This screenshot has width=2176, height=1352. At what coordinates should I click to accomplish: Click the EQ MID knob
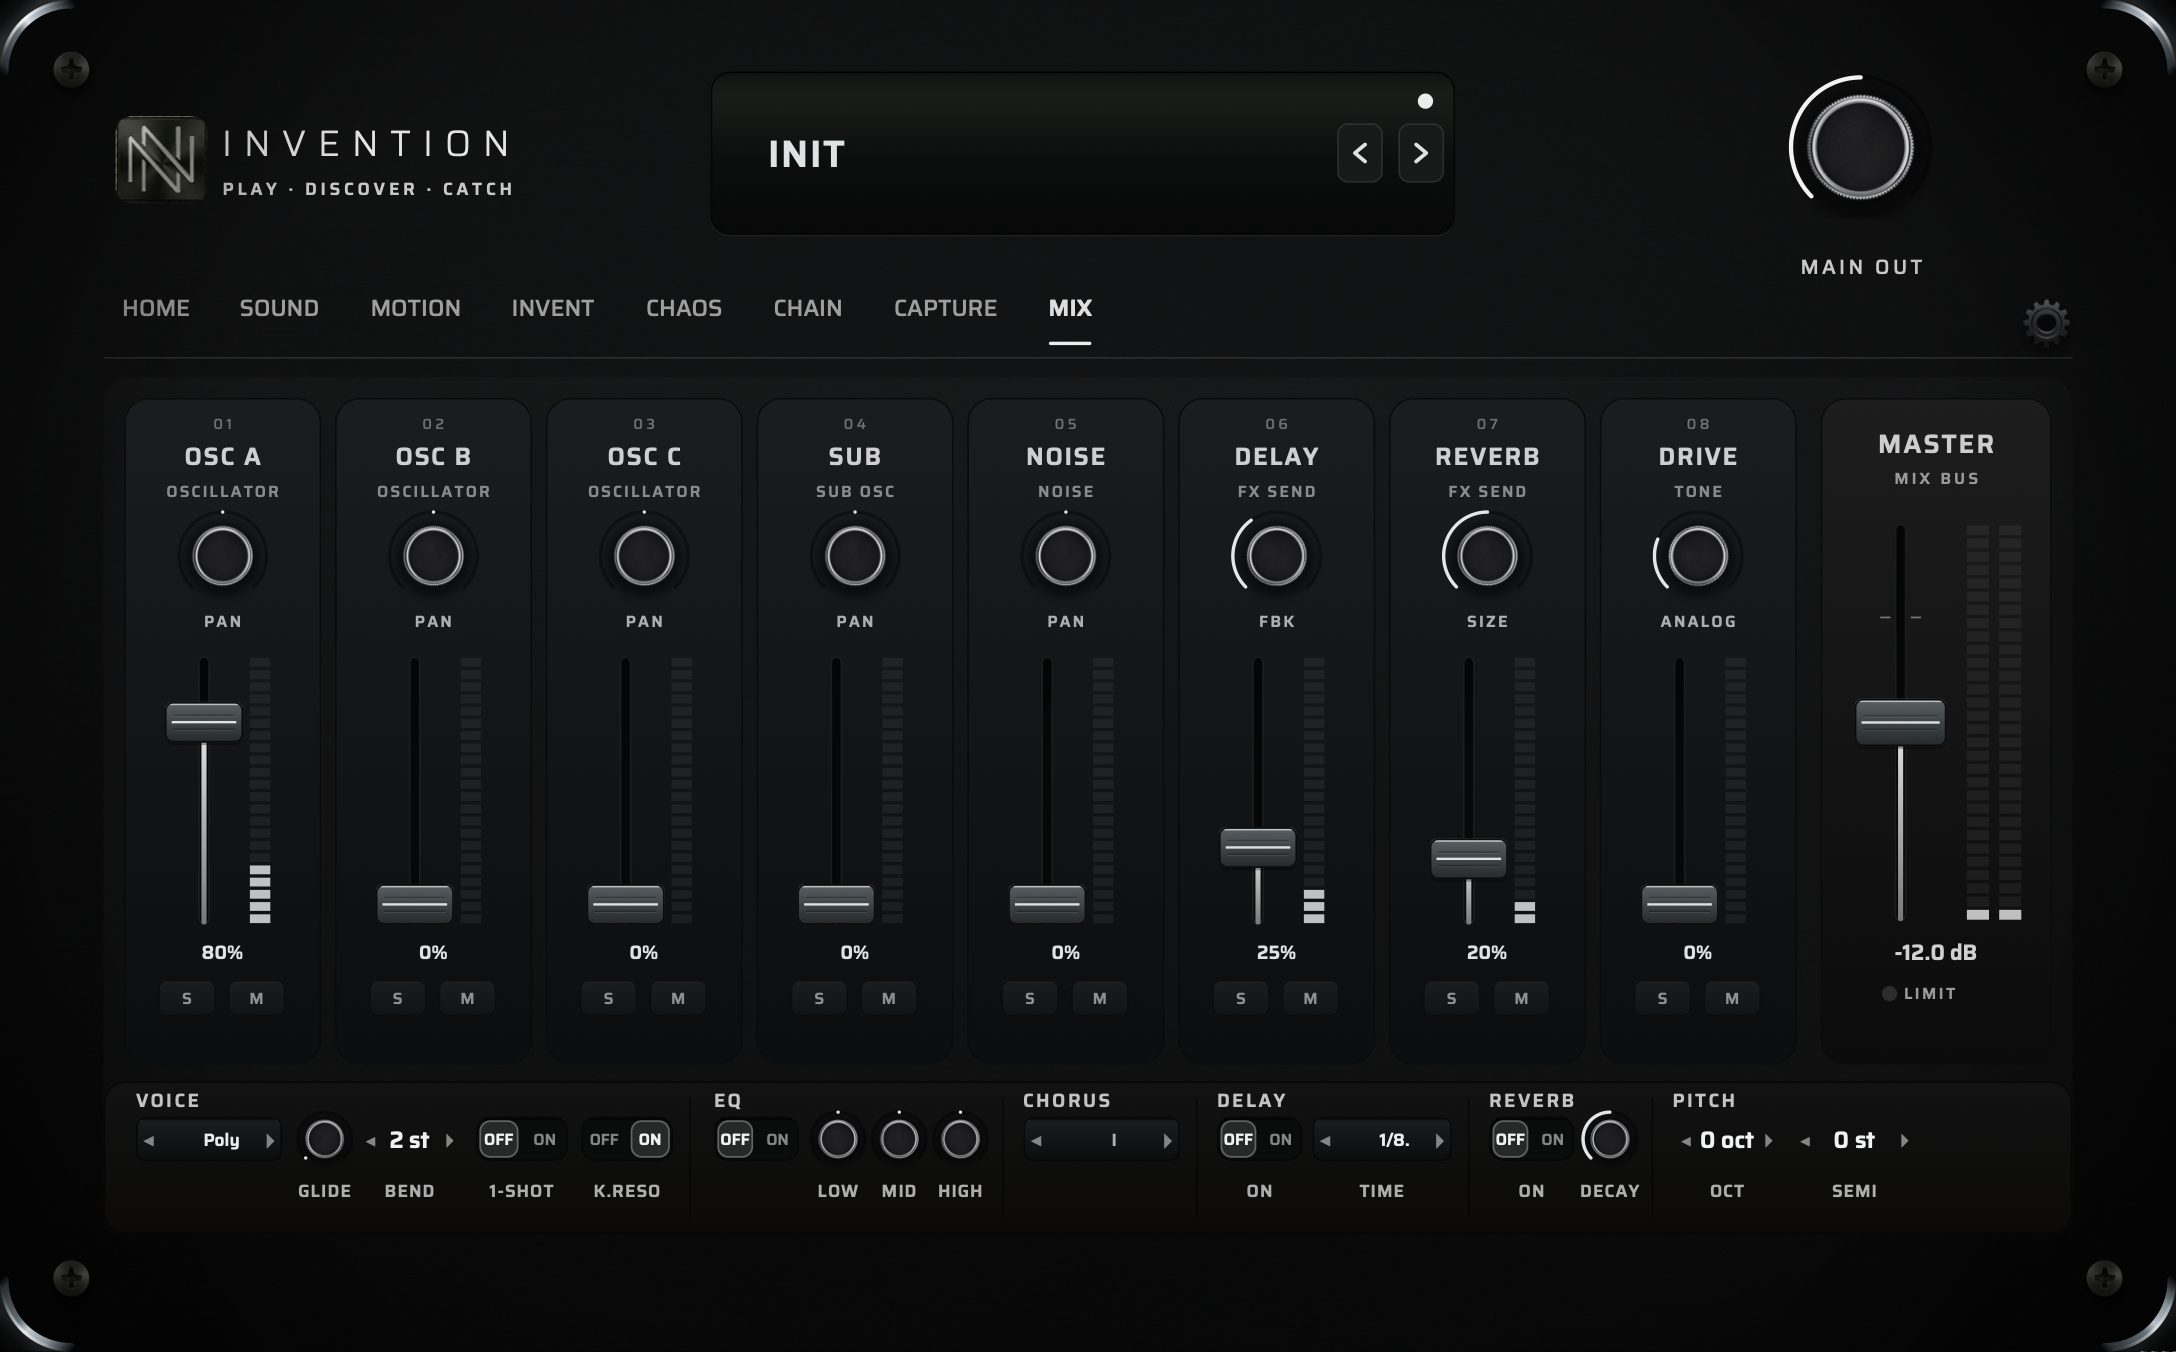pyautogui.click(x=899, y=1139)
